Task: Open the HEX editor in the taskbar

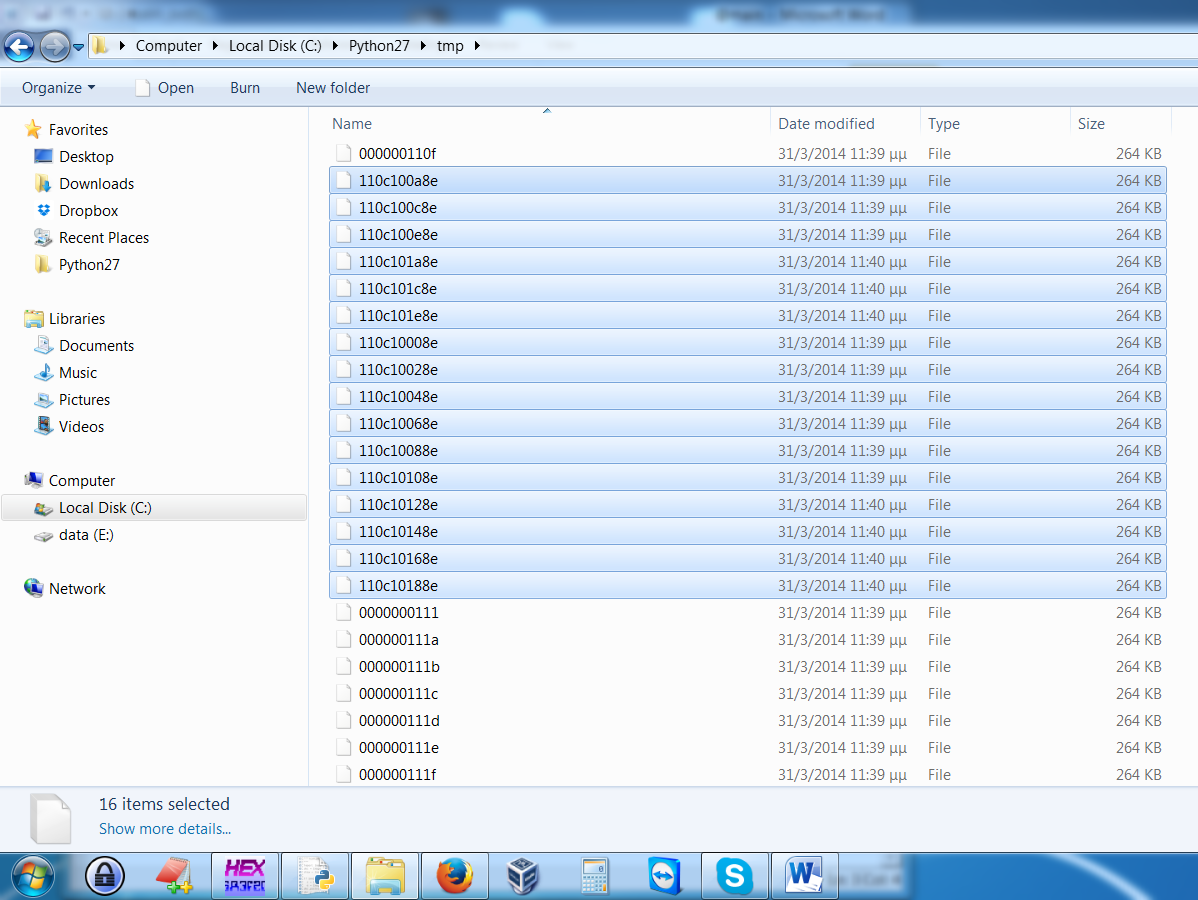Action: (244, 876)
